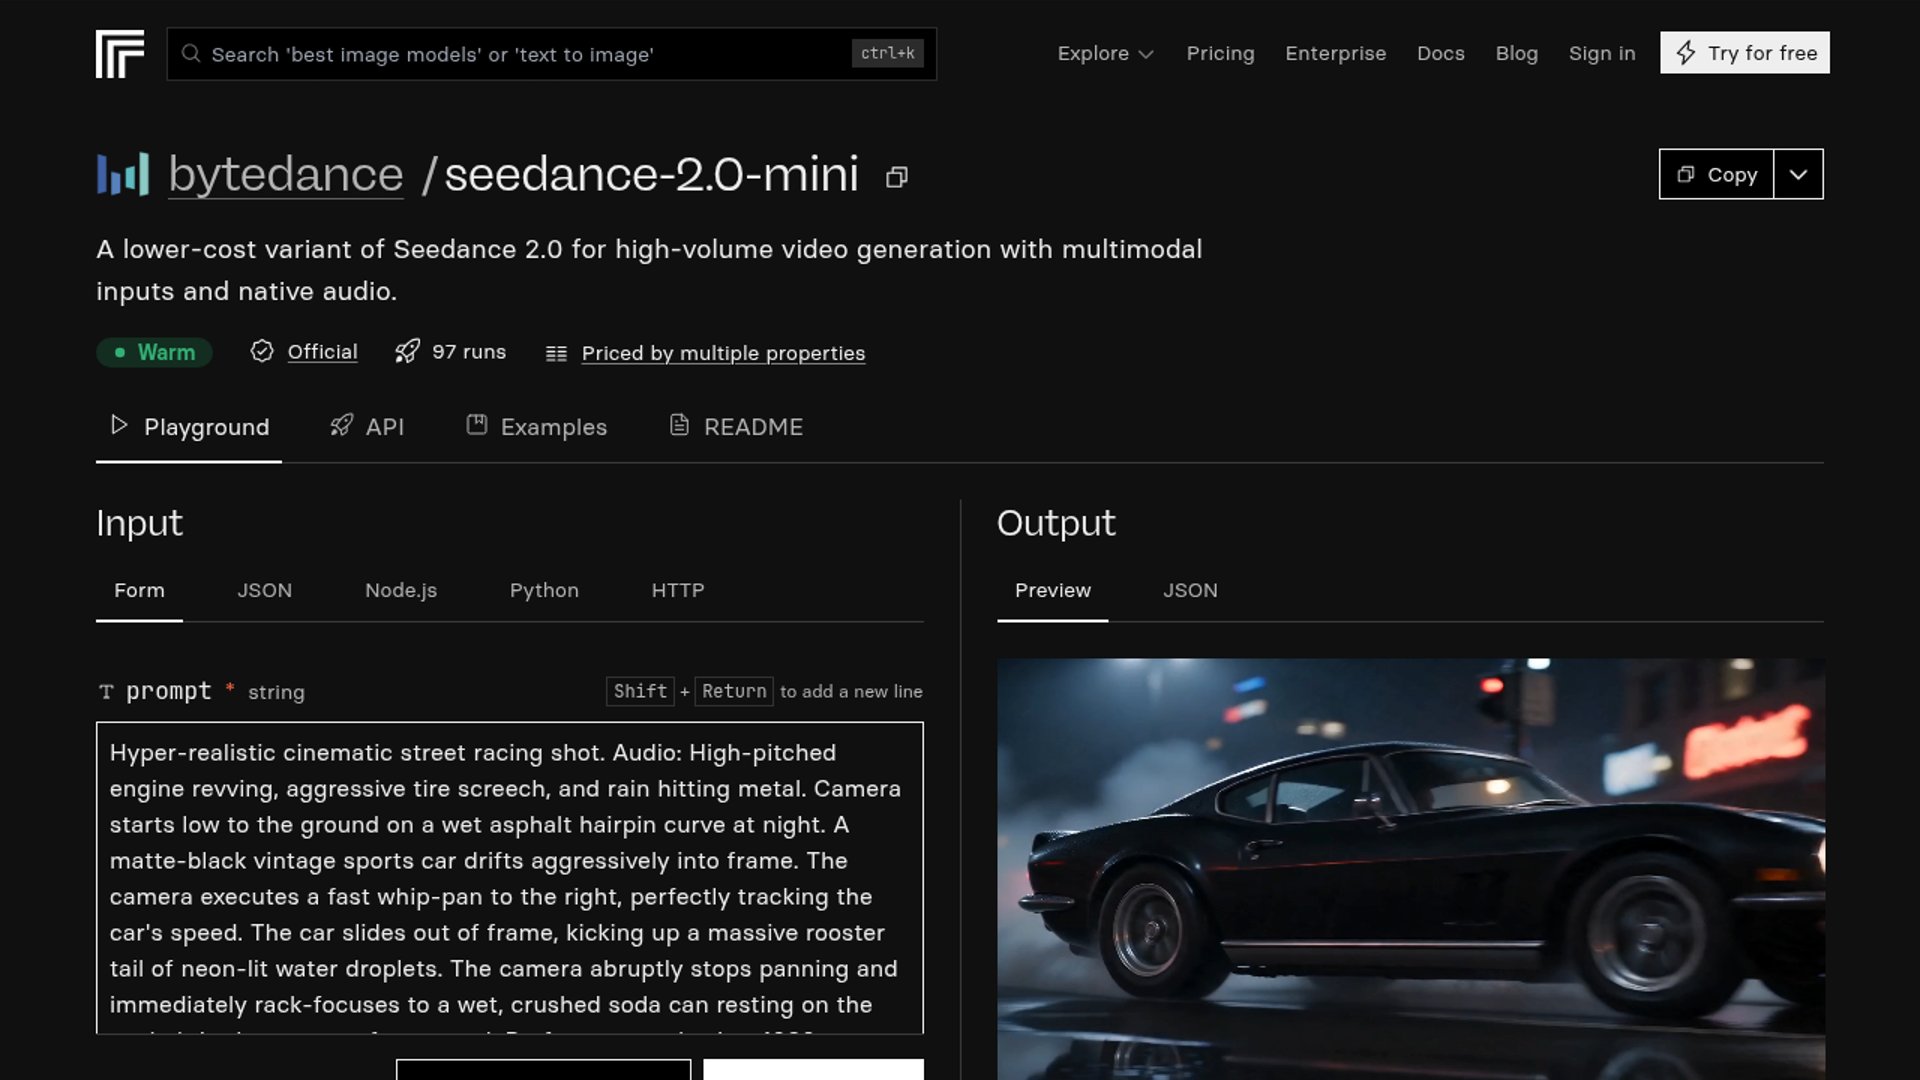
Task: Click the pricing list icon
Action: (556, 353)
